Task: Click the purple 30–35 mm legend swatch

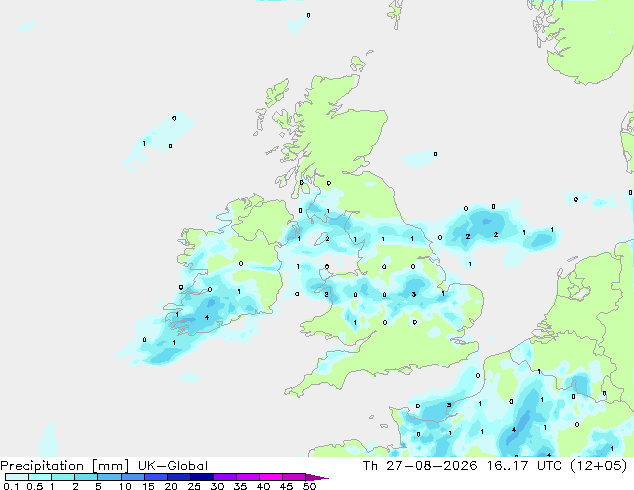Action: (x=225, y=477)
